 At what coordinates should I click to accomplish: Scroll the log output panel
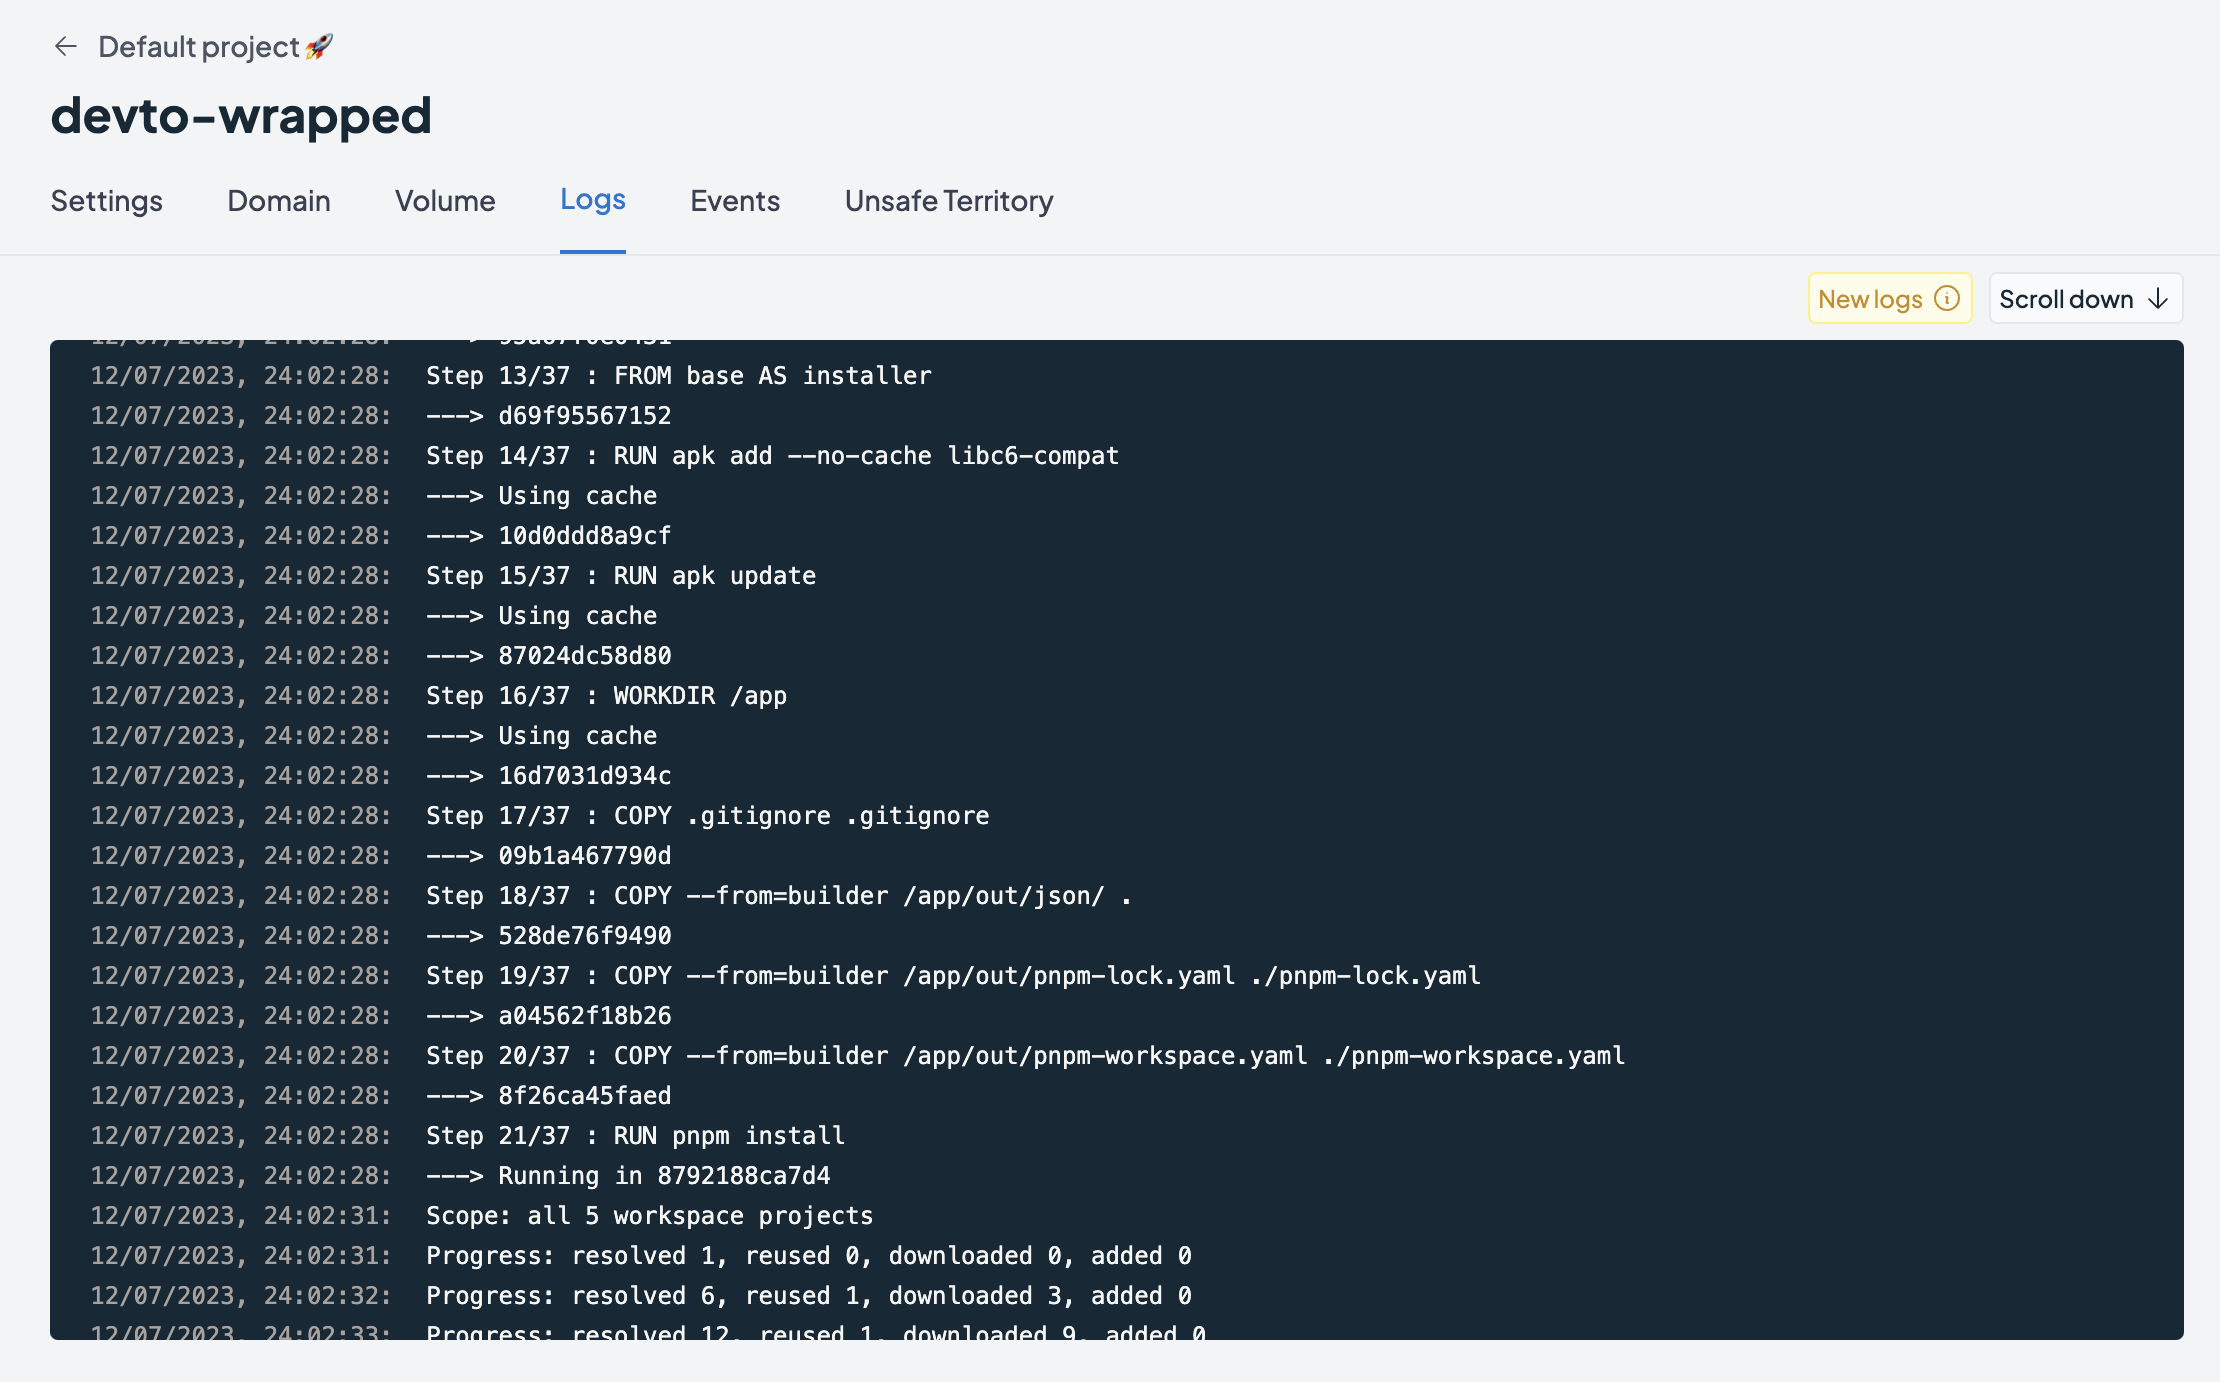click(2078, 298)
